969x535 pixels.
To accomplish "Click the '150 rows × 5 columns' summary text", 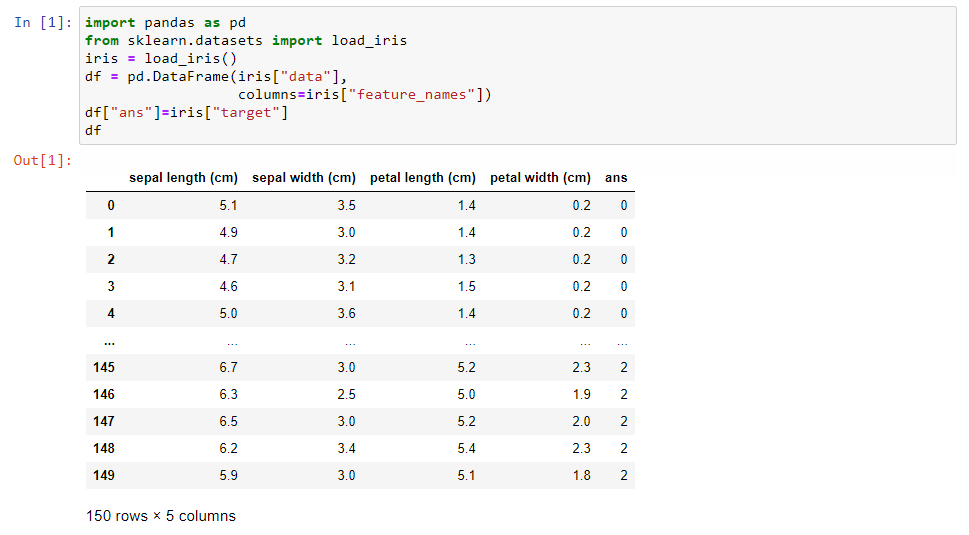I will point(161,516).
